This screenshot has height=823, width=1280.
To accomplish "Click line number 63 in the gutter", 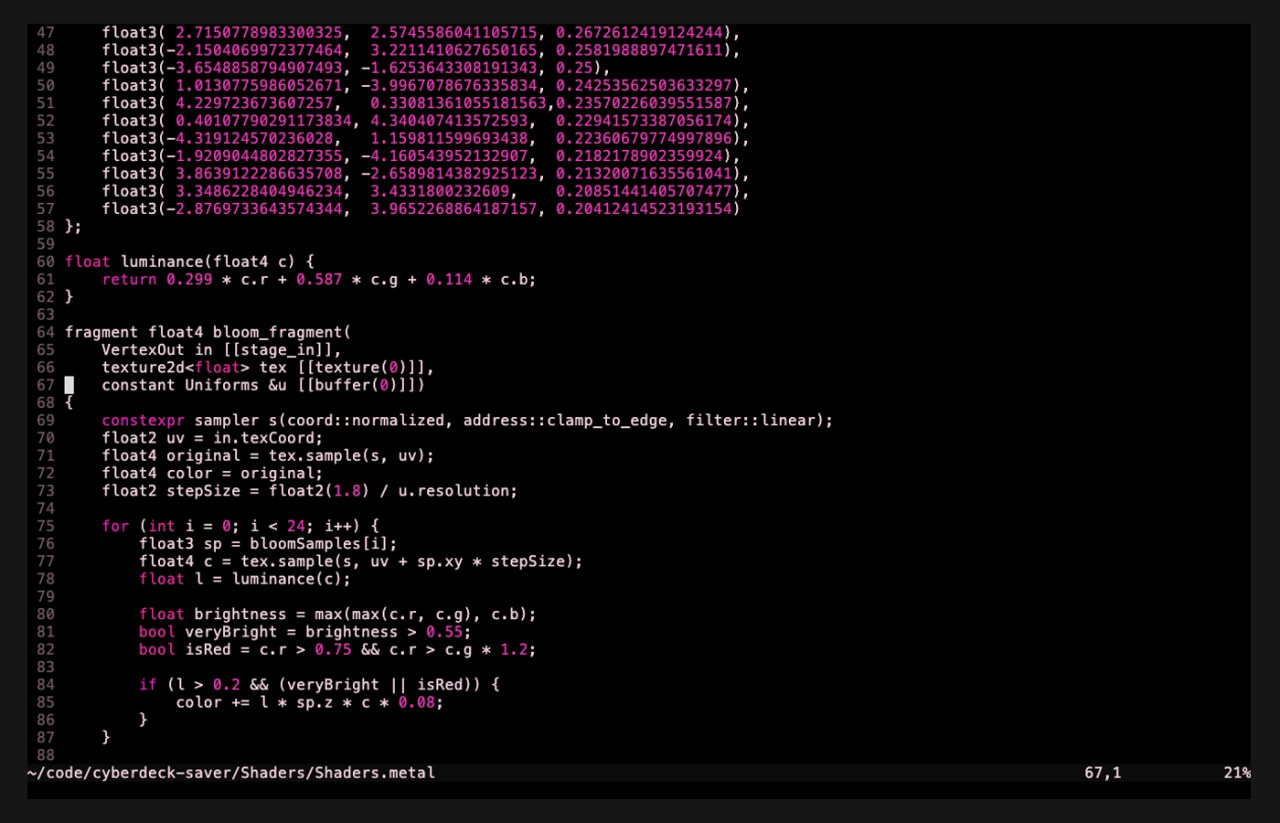I will [x=46, y=315].
